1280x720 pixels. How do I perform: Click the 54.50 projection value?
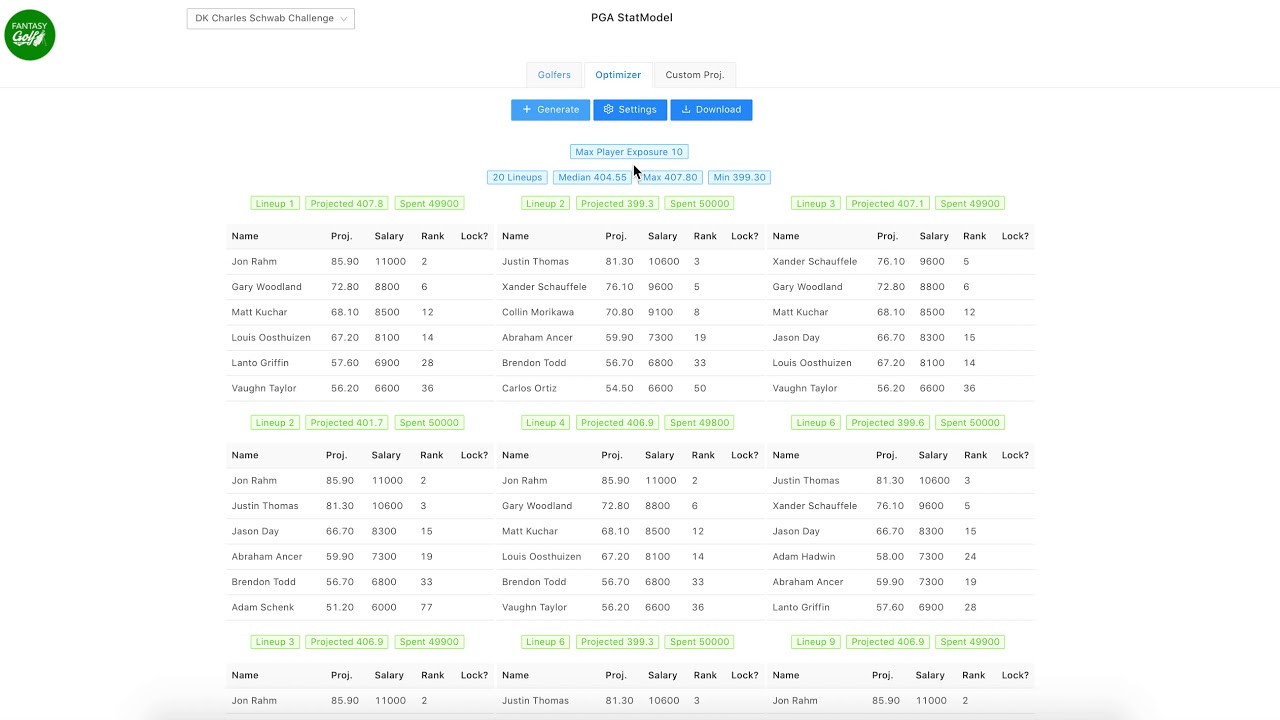click(x=619, y=388)
